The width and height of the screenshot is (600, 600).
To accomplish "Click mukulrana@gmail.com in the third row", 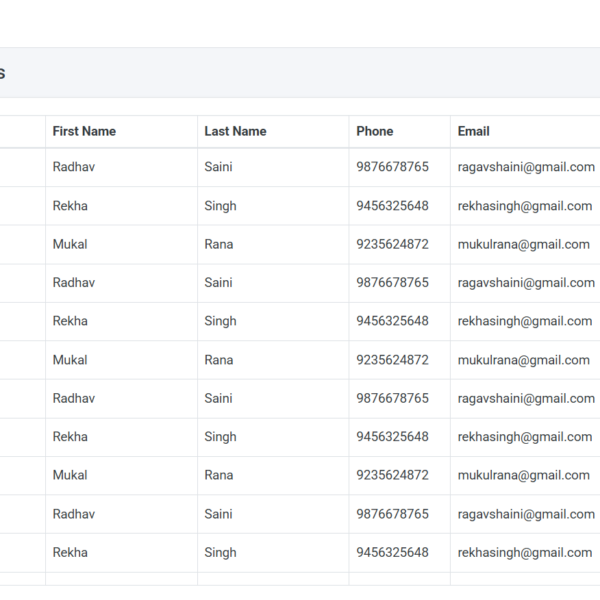I will (x=523, y=244).
